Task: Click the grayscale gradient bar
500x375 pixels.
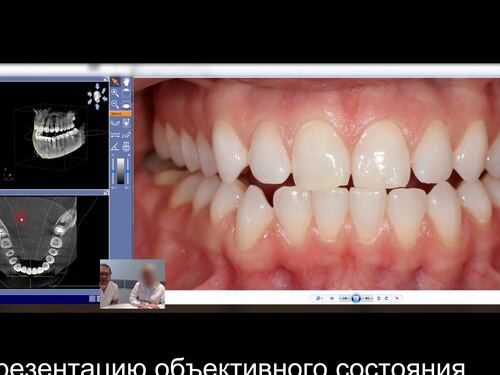Action: click(120, 171)
